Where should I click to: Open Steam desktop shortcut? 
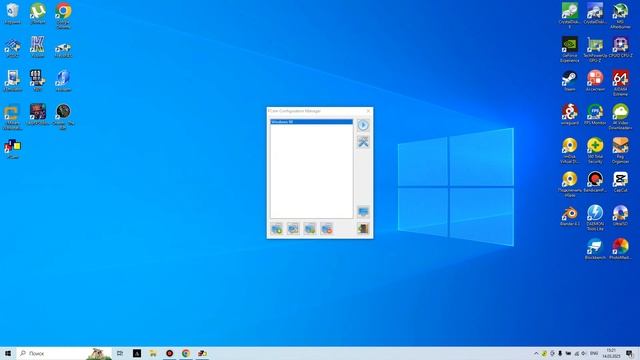click(x=569, y=81)
